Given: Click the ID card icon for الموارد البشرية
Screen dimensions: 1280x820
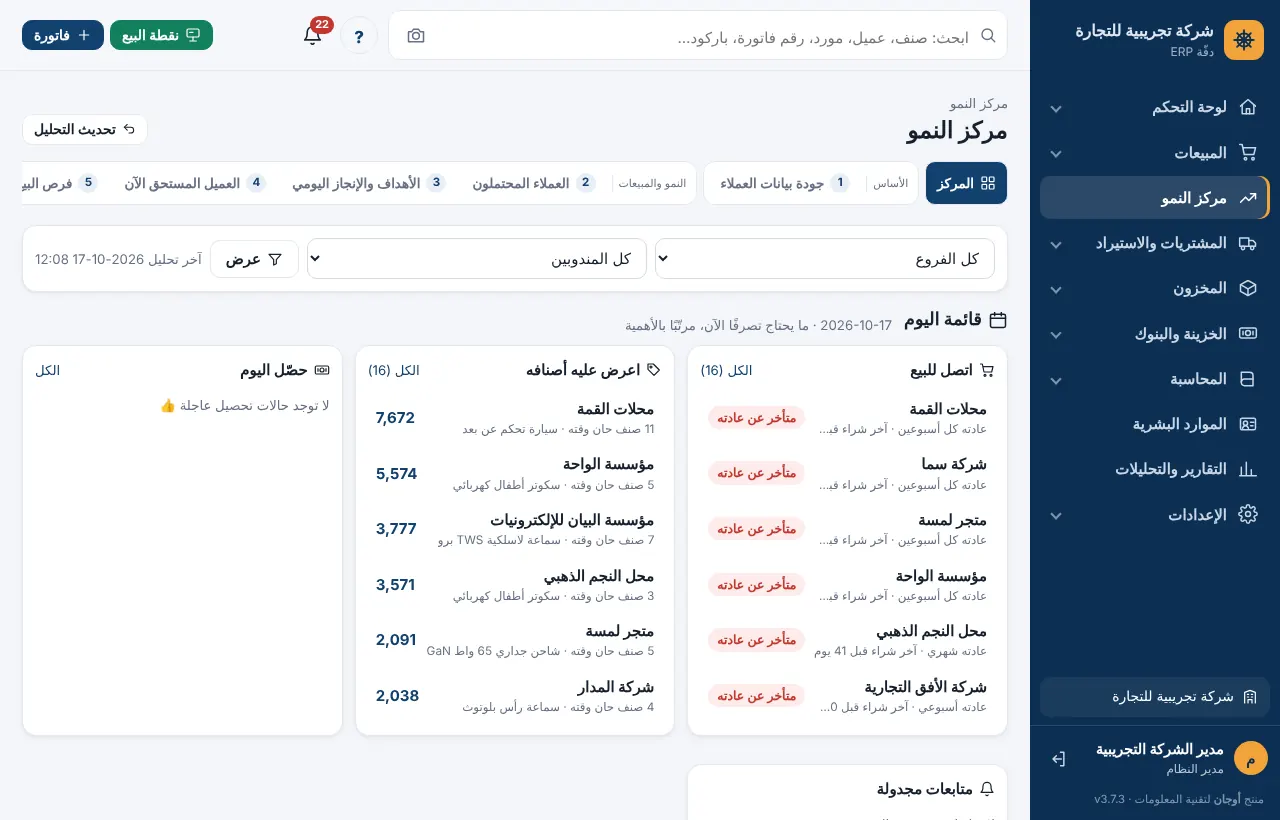Looking at the screenshot, I should point(1247,424).
